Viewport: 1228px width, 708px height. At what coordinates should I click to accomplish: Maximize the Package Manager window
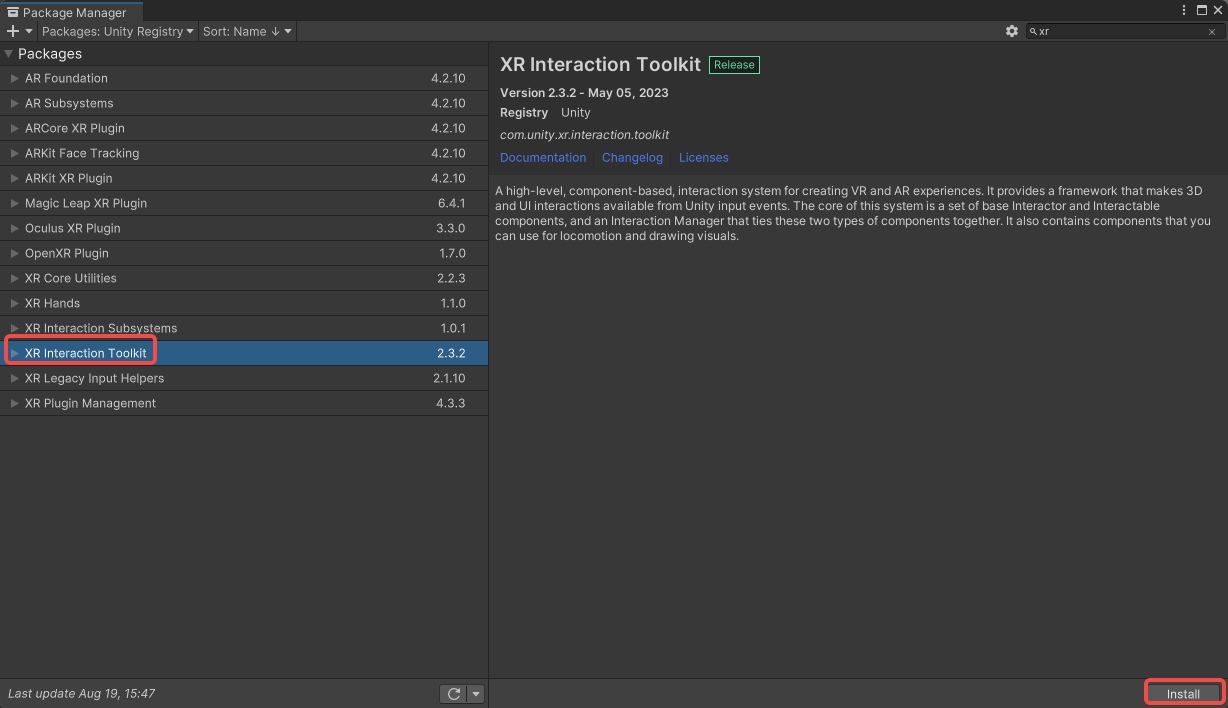pos(1201,11)
